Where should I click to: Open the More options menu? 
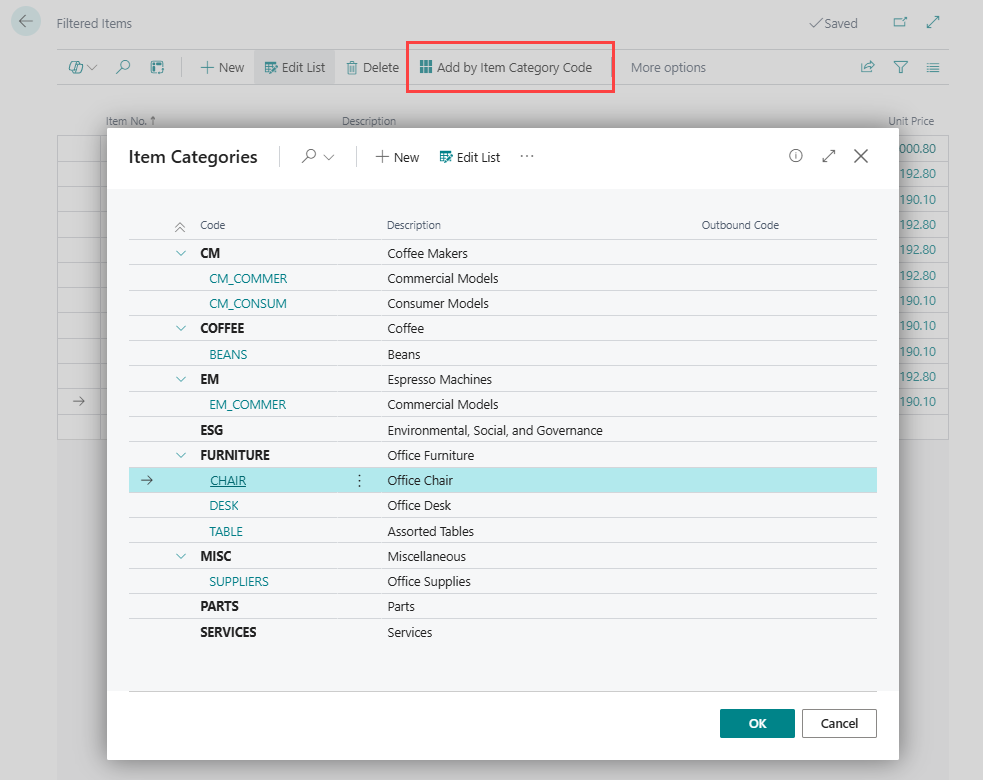(x=668, y=67)
